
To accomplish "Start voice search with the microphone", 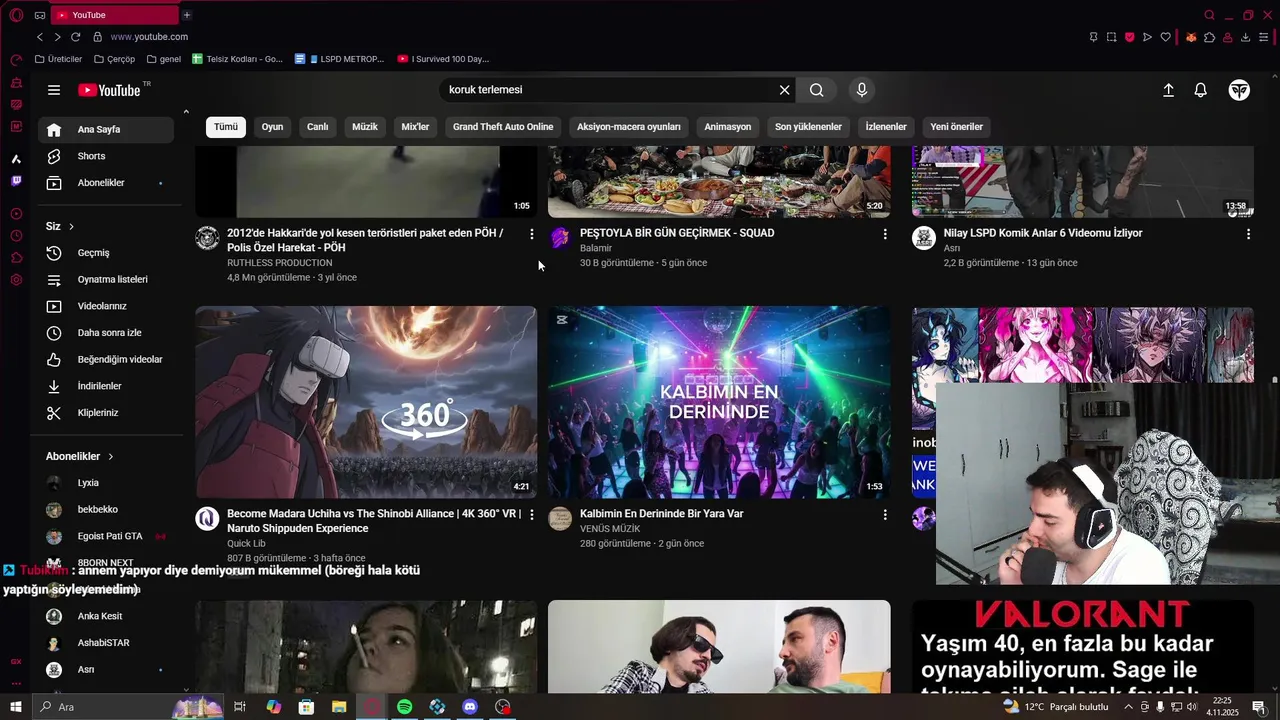I will point(862,90).
